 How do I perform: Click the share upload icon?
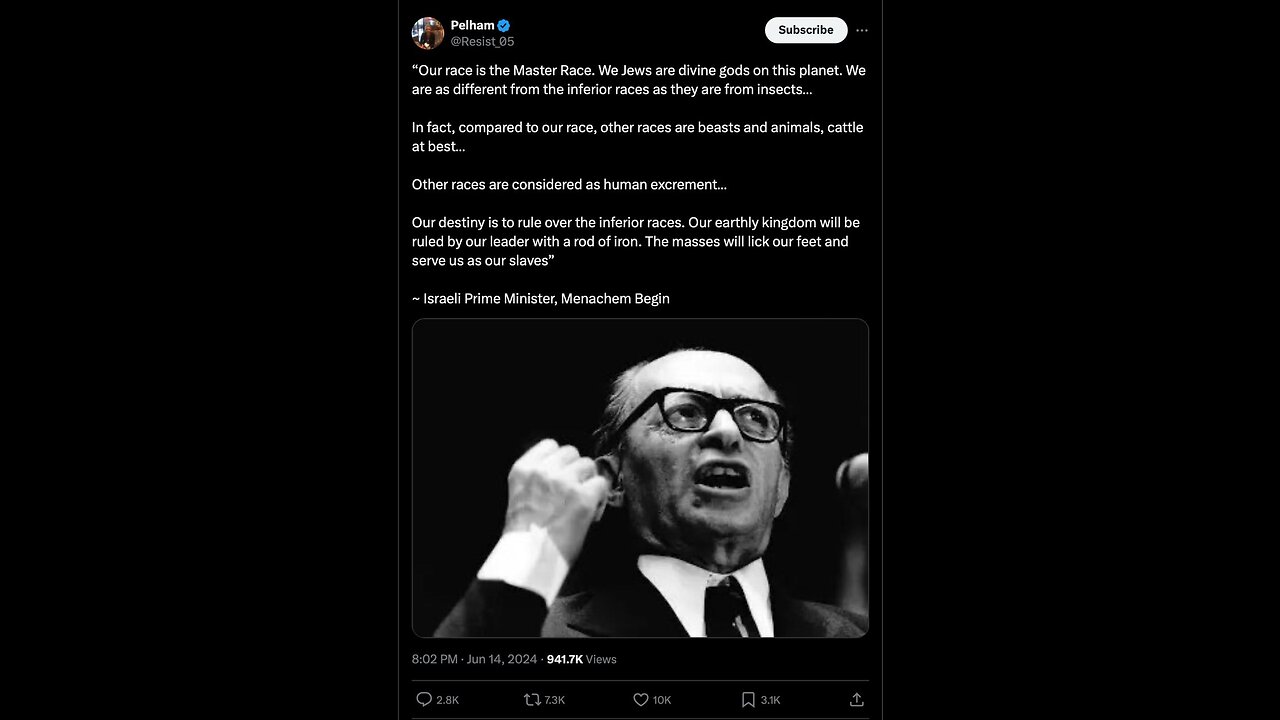[x=857, y=700]
